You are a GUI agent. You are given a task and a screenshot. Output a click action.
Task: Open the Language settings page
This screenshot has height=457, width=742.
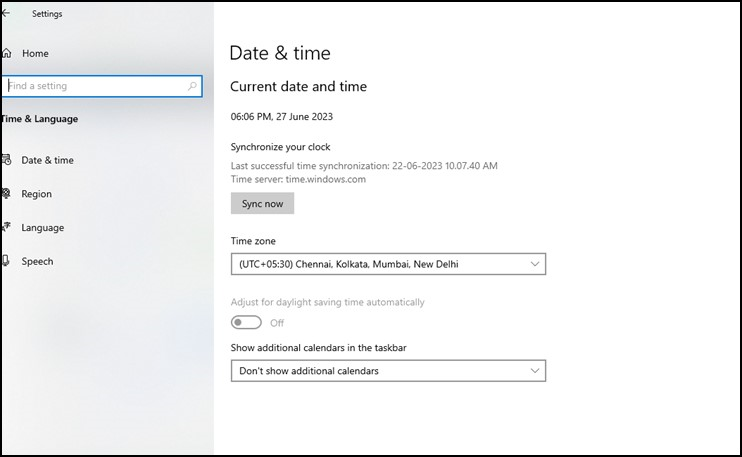pos(43,228)
